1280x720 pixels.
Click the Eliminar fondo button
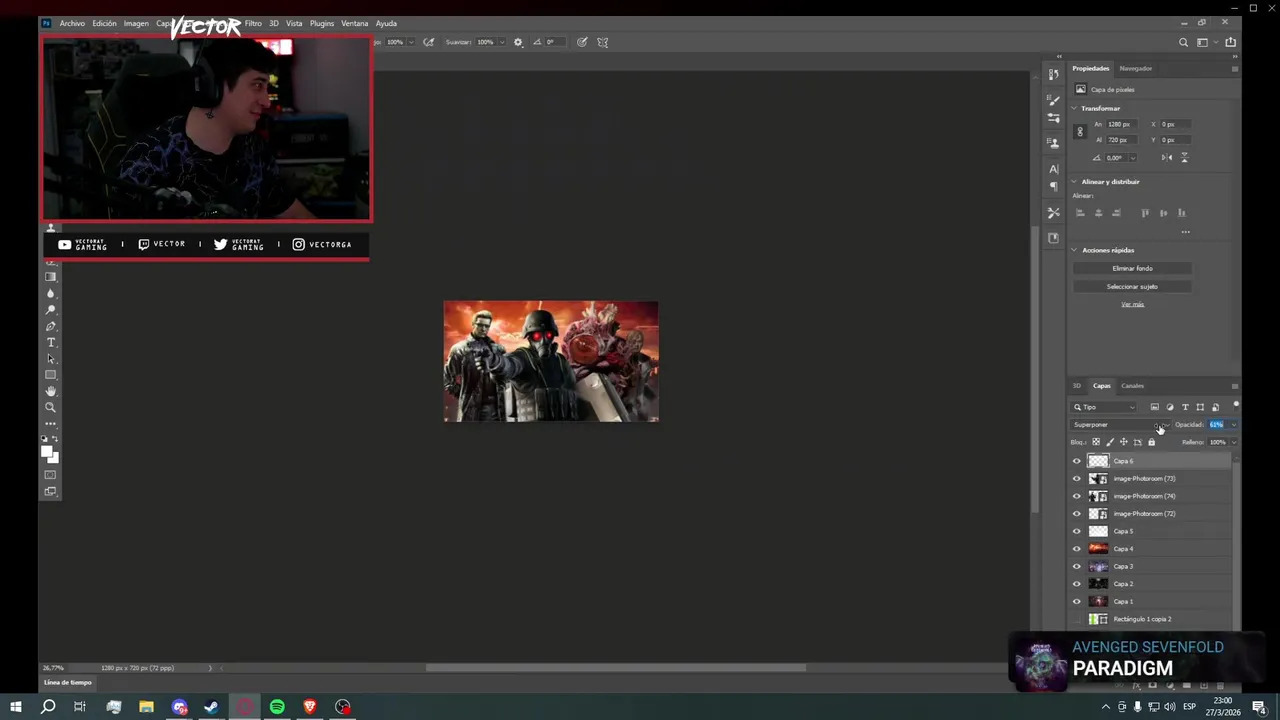click(x=1132, y=269)
